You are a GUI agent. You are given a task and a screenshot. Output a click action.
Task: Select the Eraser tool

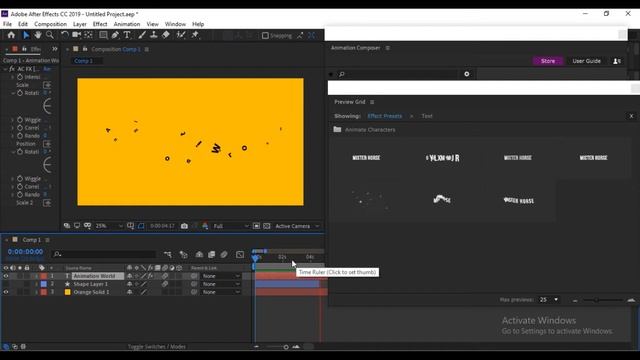coord(166,35)
